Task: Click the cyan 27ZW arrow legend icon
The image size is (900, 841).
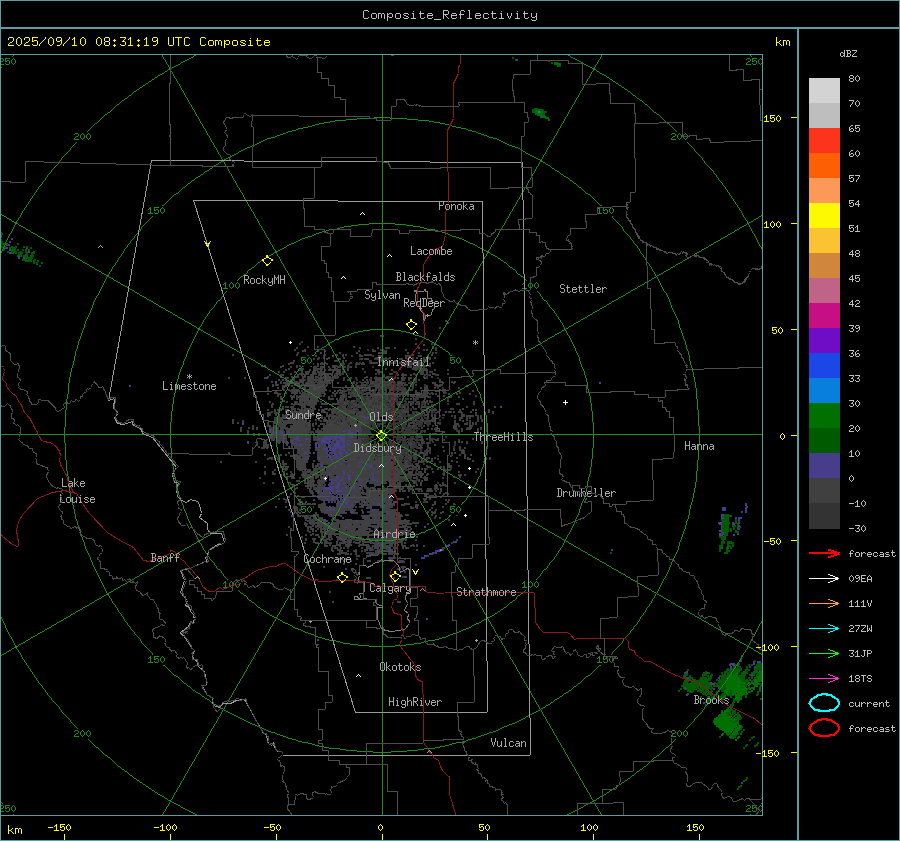Action: [824, 629]
